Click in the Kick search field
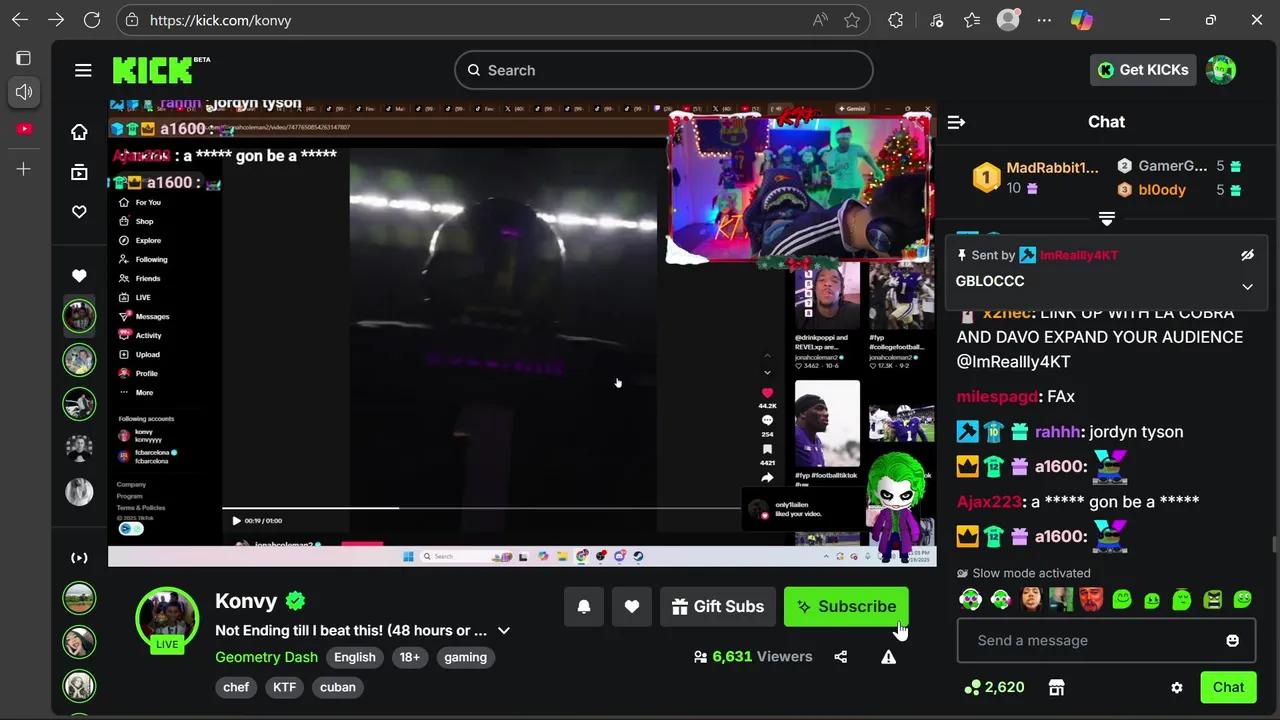The image size is (1280, 720). click(664, 70)
